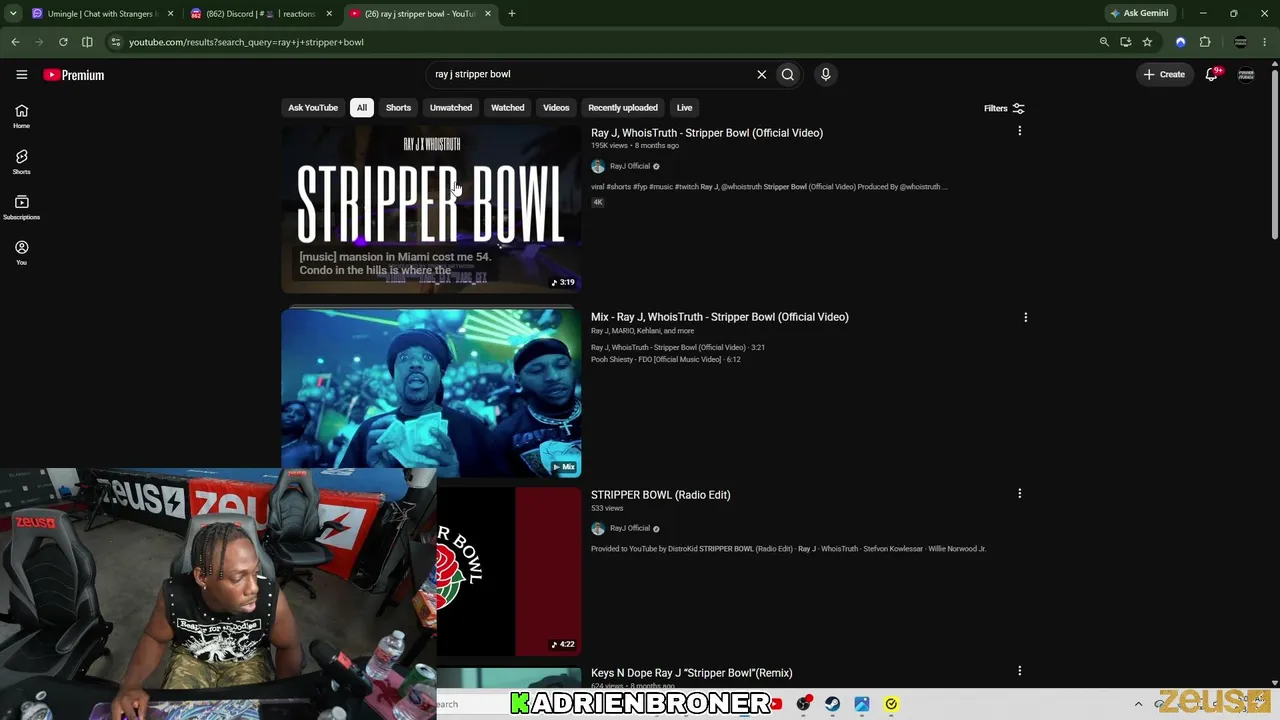Viewport: 1280px width, 720px height.
Task: Close the Umingle browser tab
Action: 170,14
